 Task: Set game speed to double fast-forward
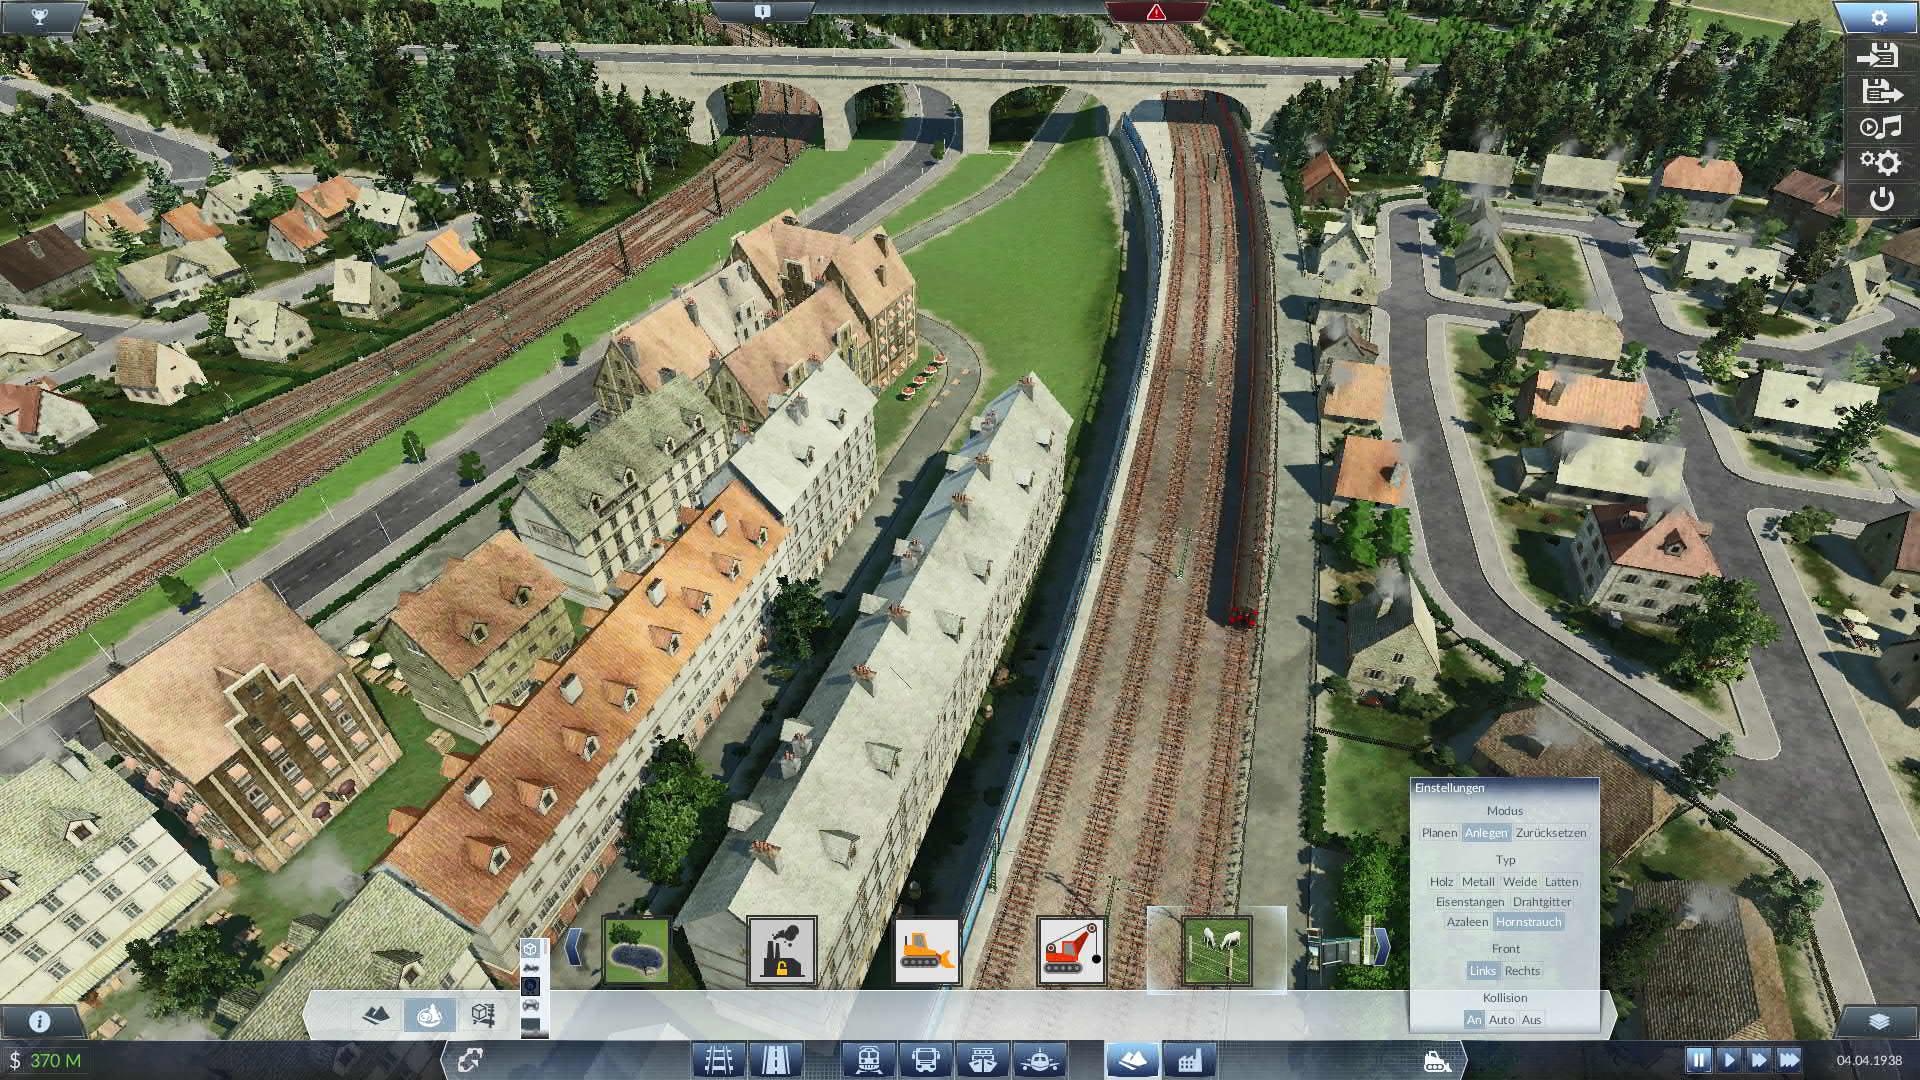tap(1758, 1059)
